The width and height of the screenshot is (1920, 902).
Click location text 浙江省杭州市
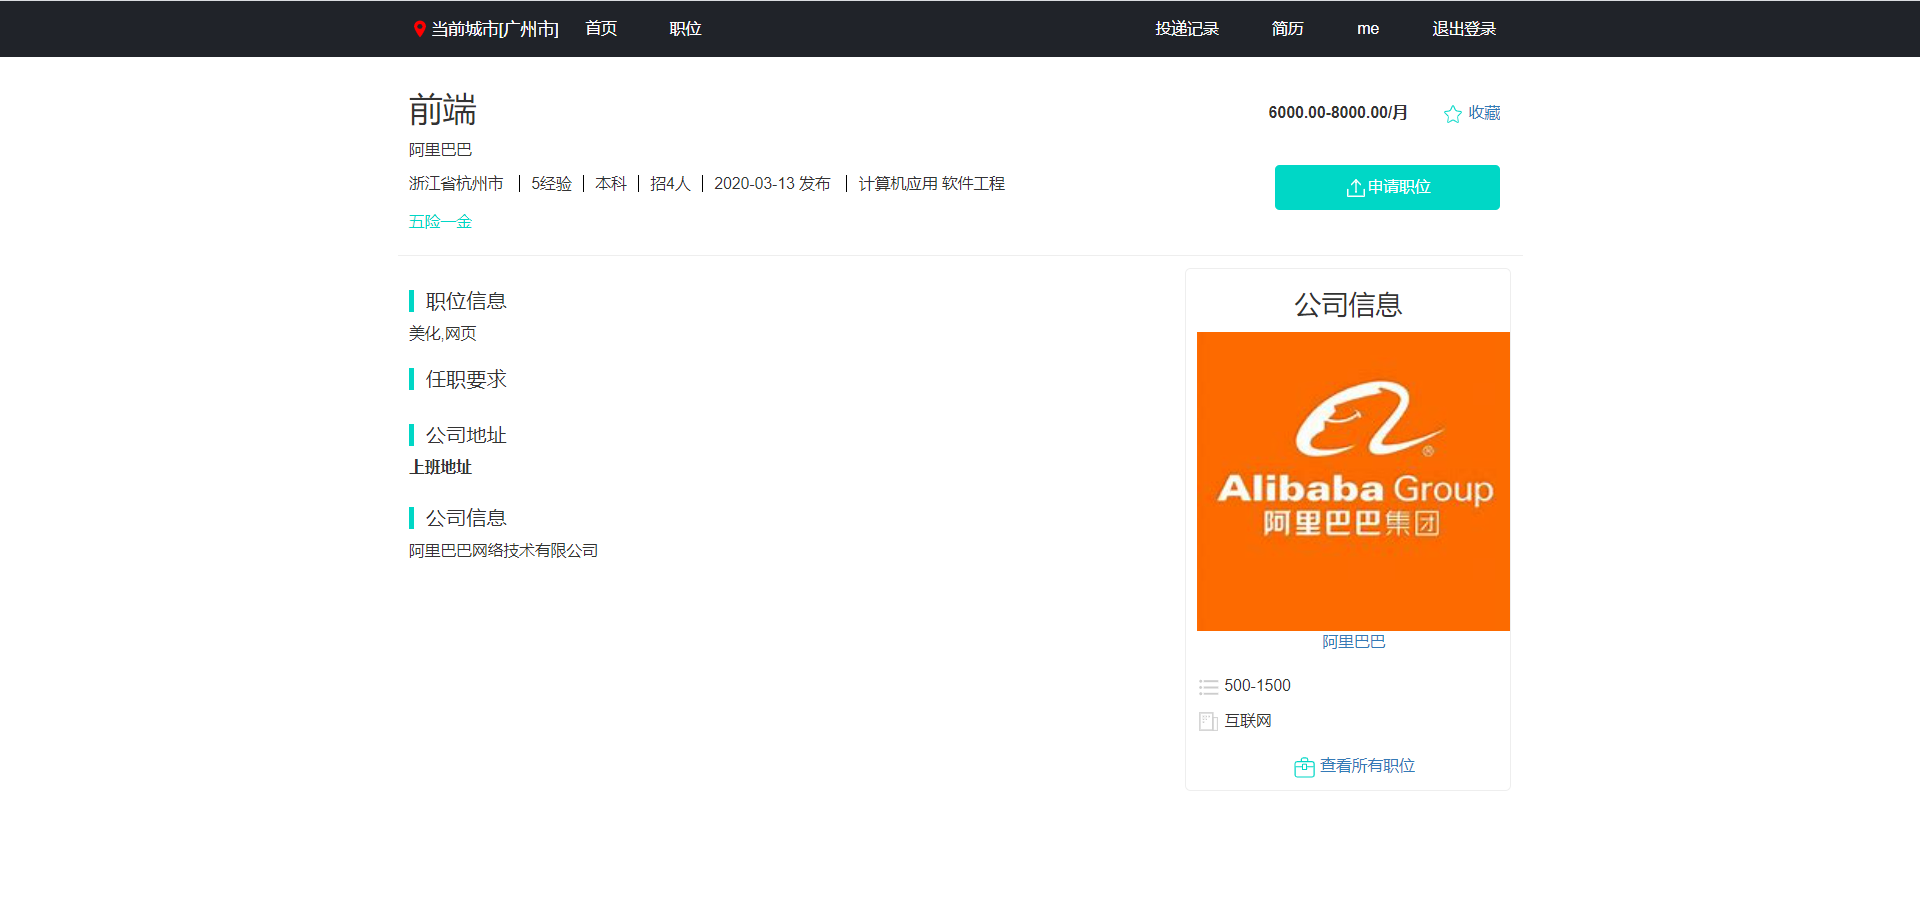pos(456,184)
